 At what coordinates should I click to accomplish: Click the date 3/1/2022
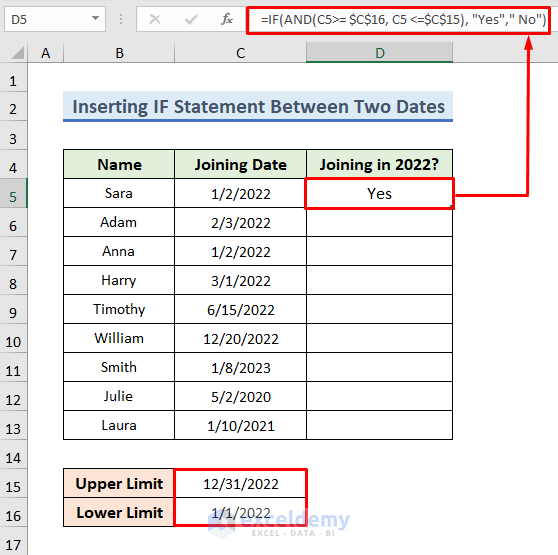[241, 281]
